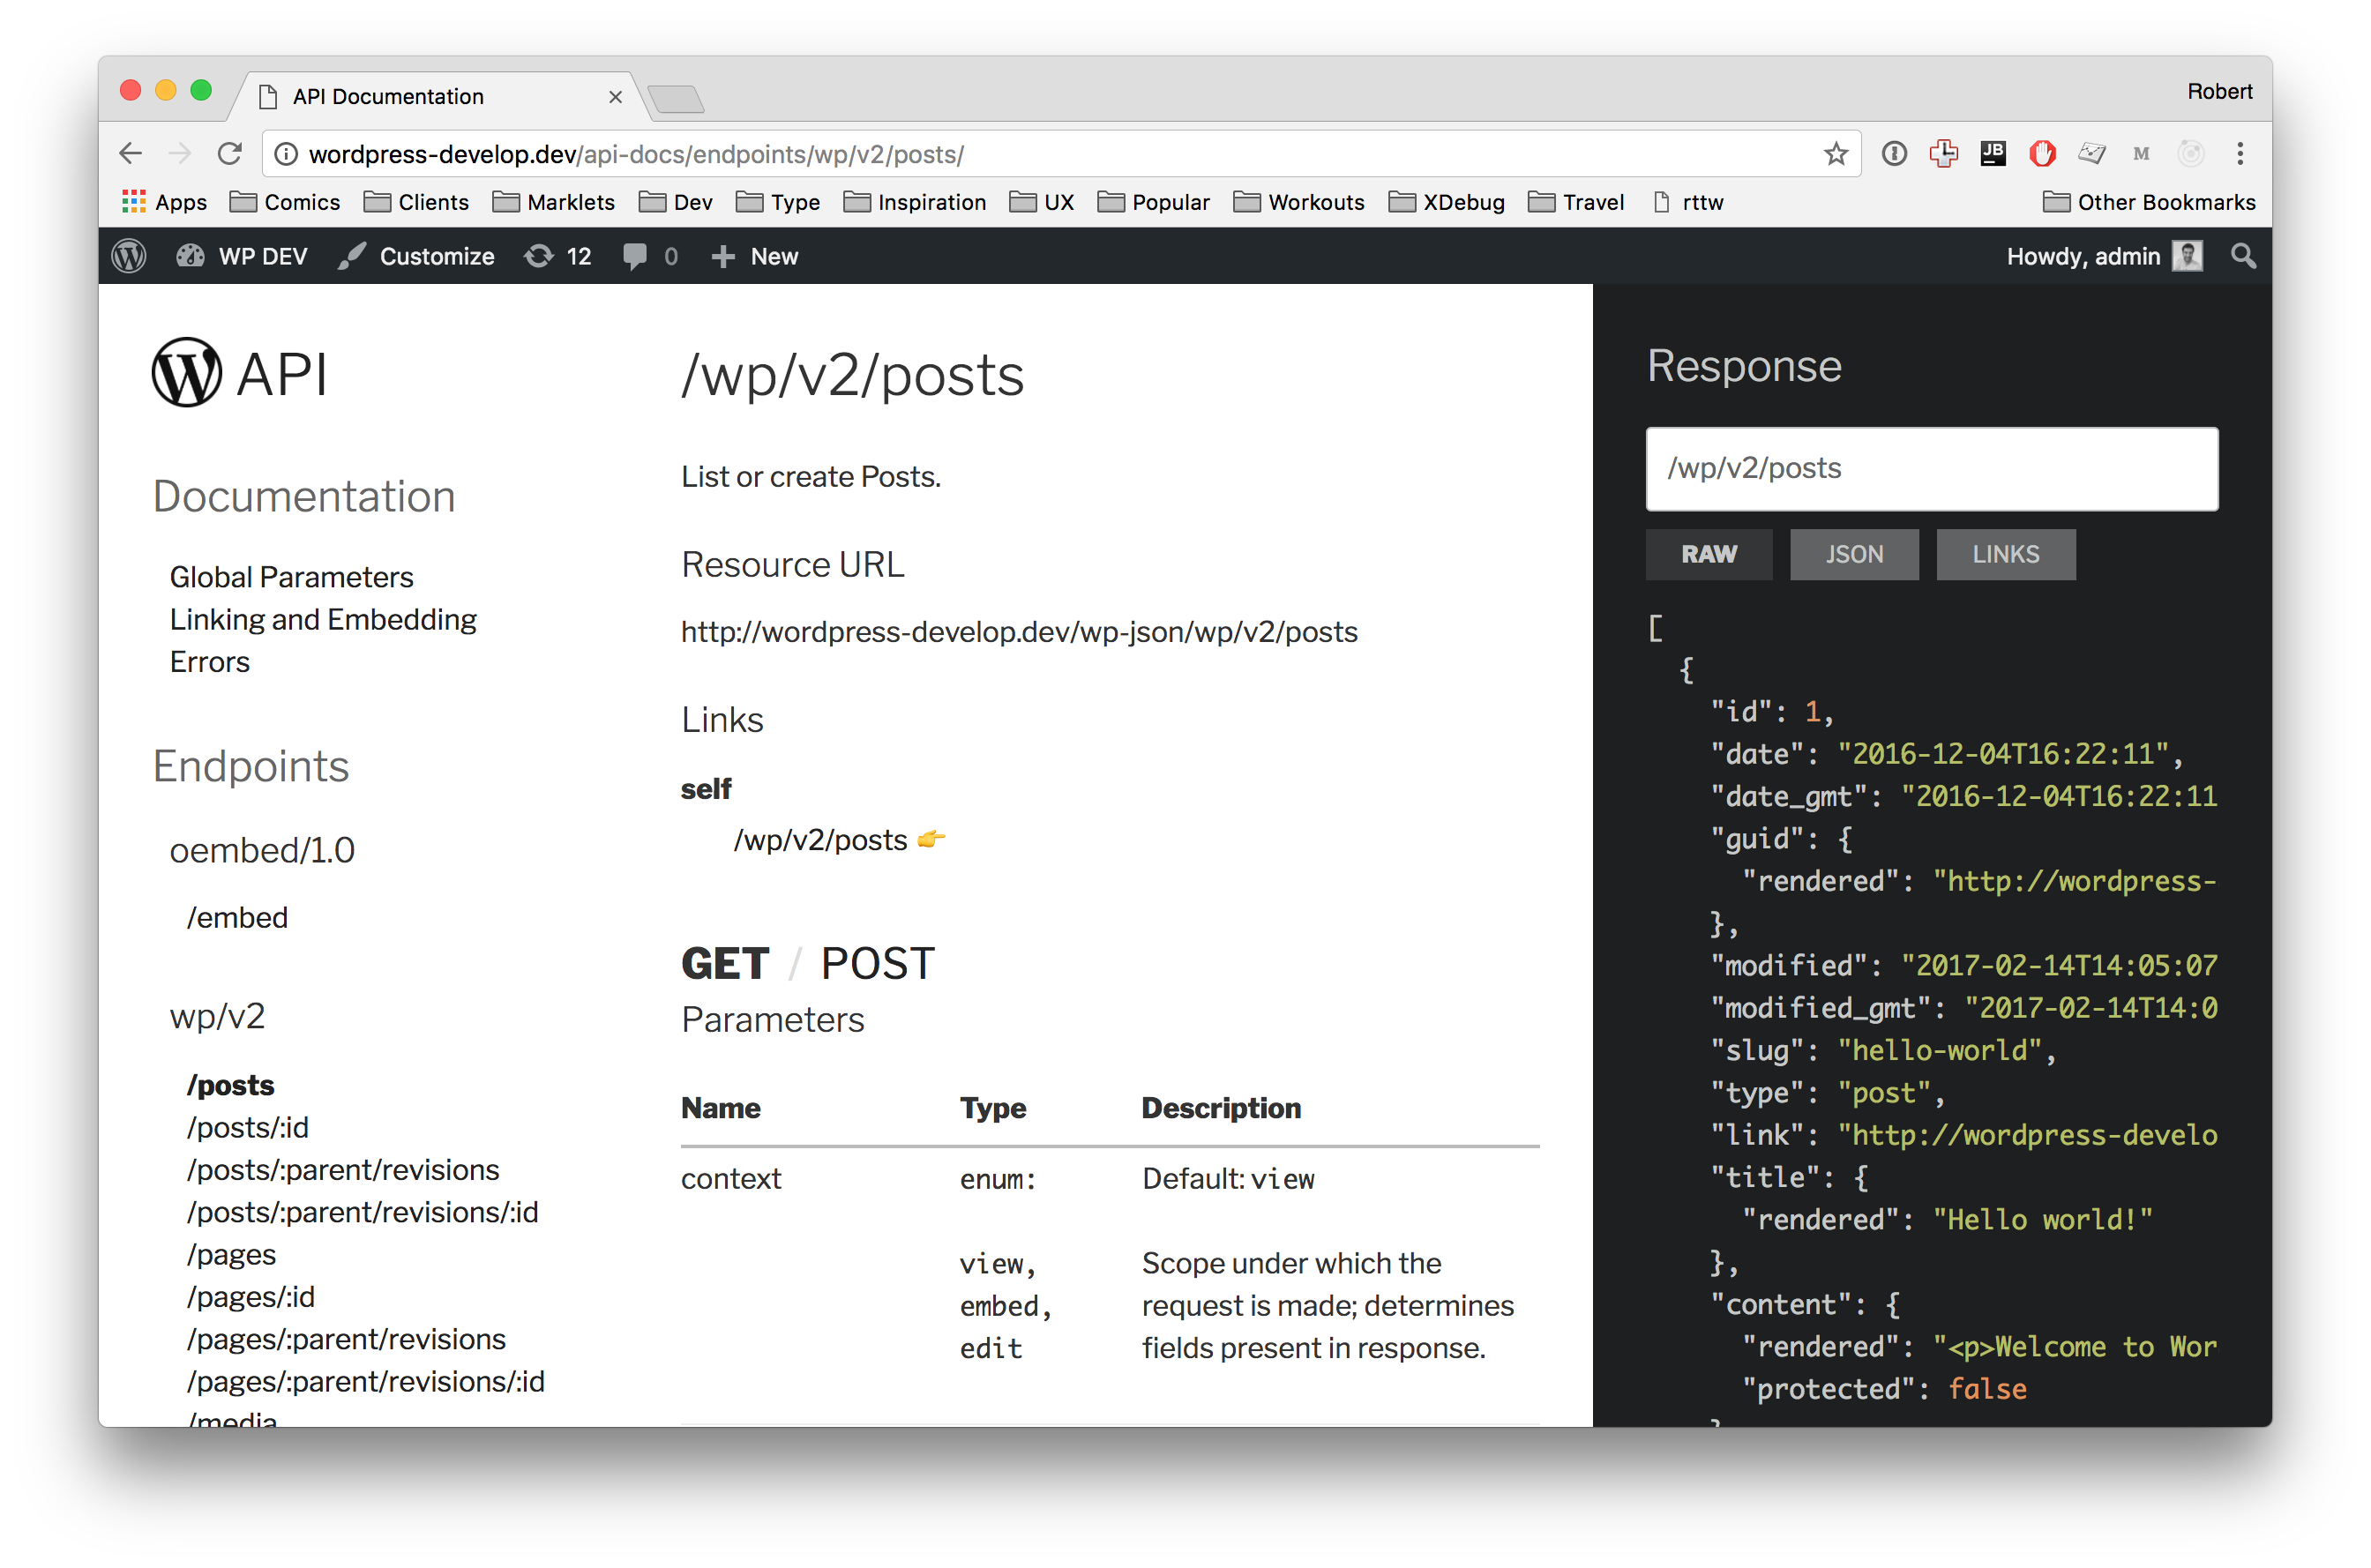Reload the page with the refresh icon

[231, 154]
